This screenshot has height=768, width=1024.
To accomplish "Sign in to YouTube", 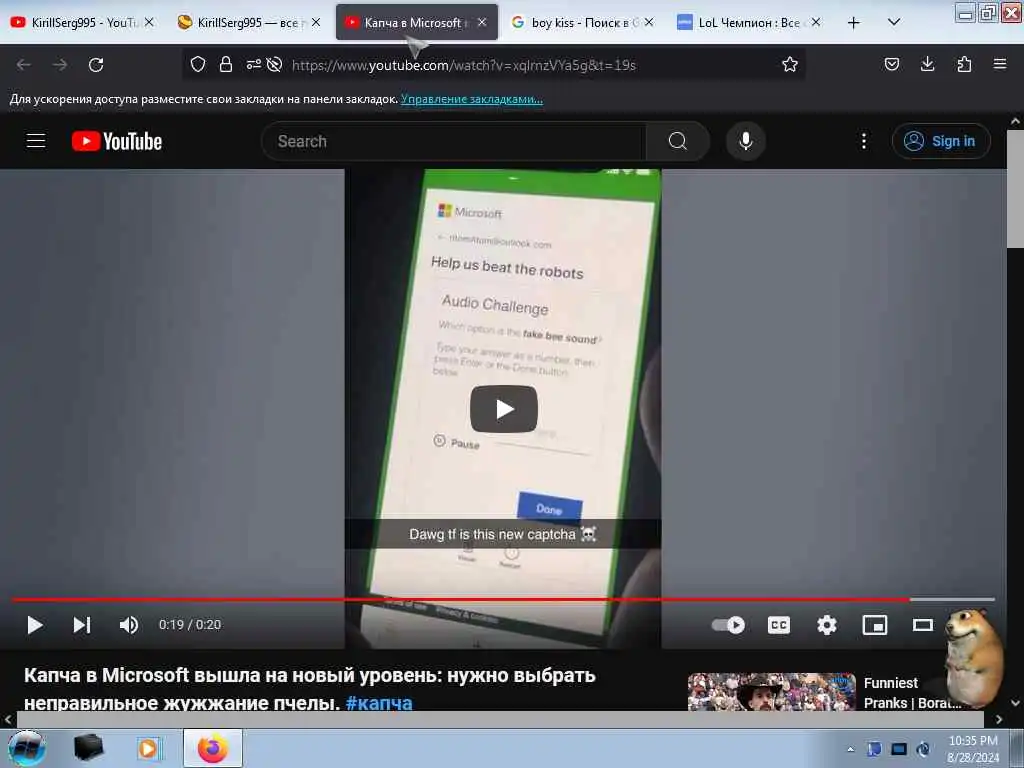I will (941, 141).
